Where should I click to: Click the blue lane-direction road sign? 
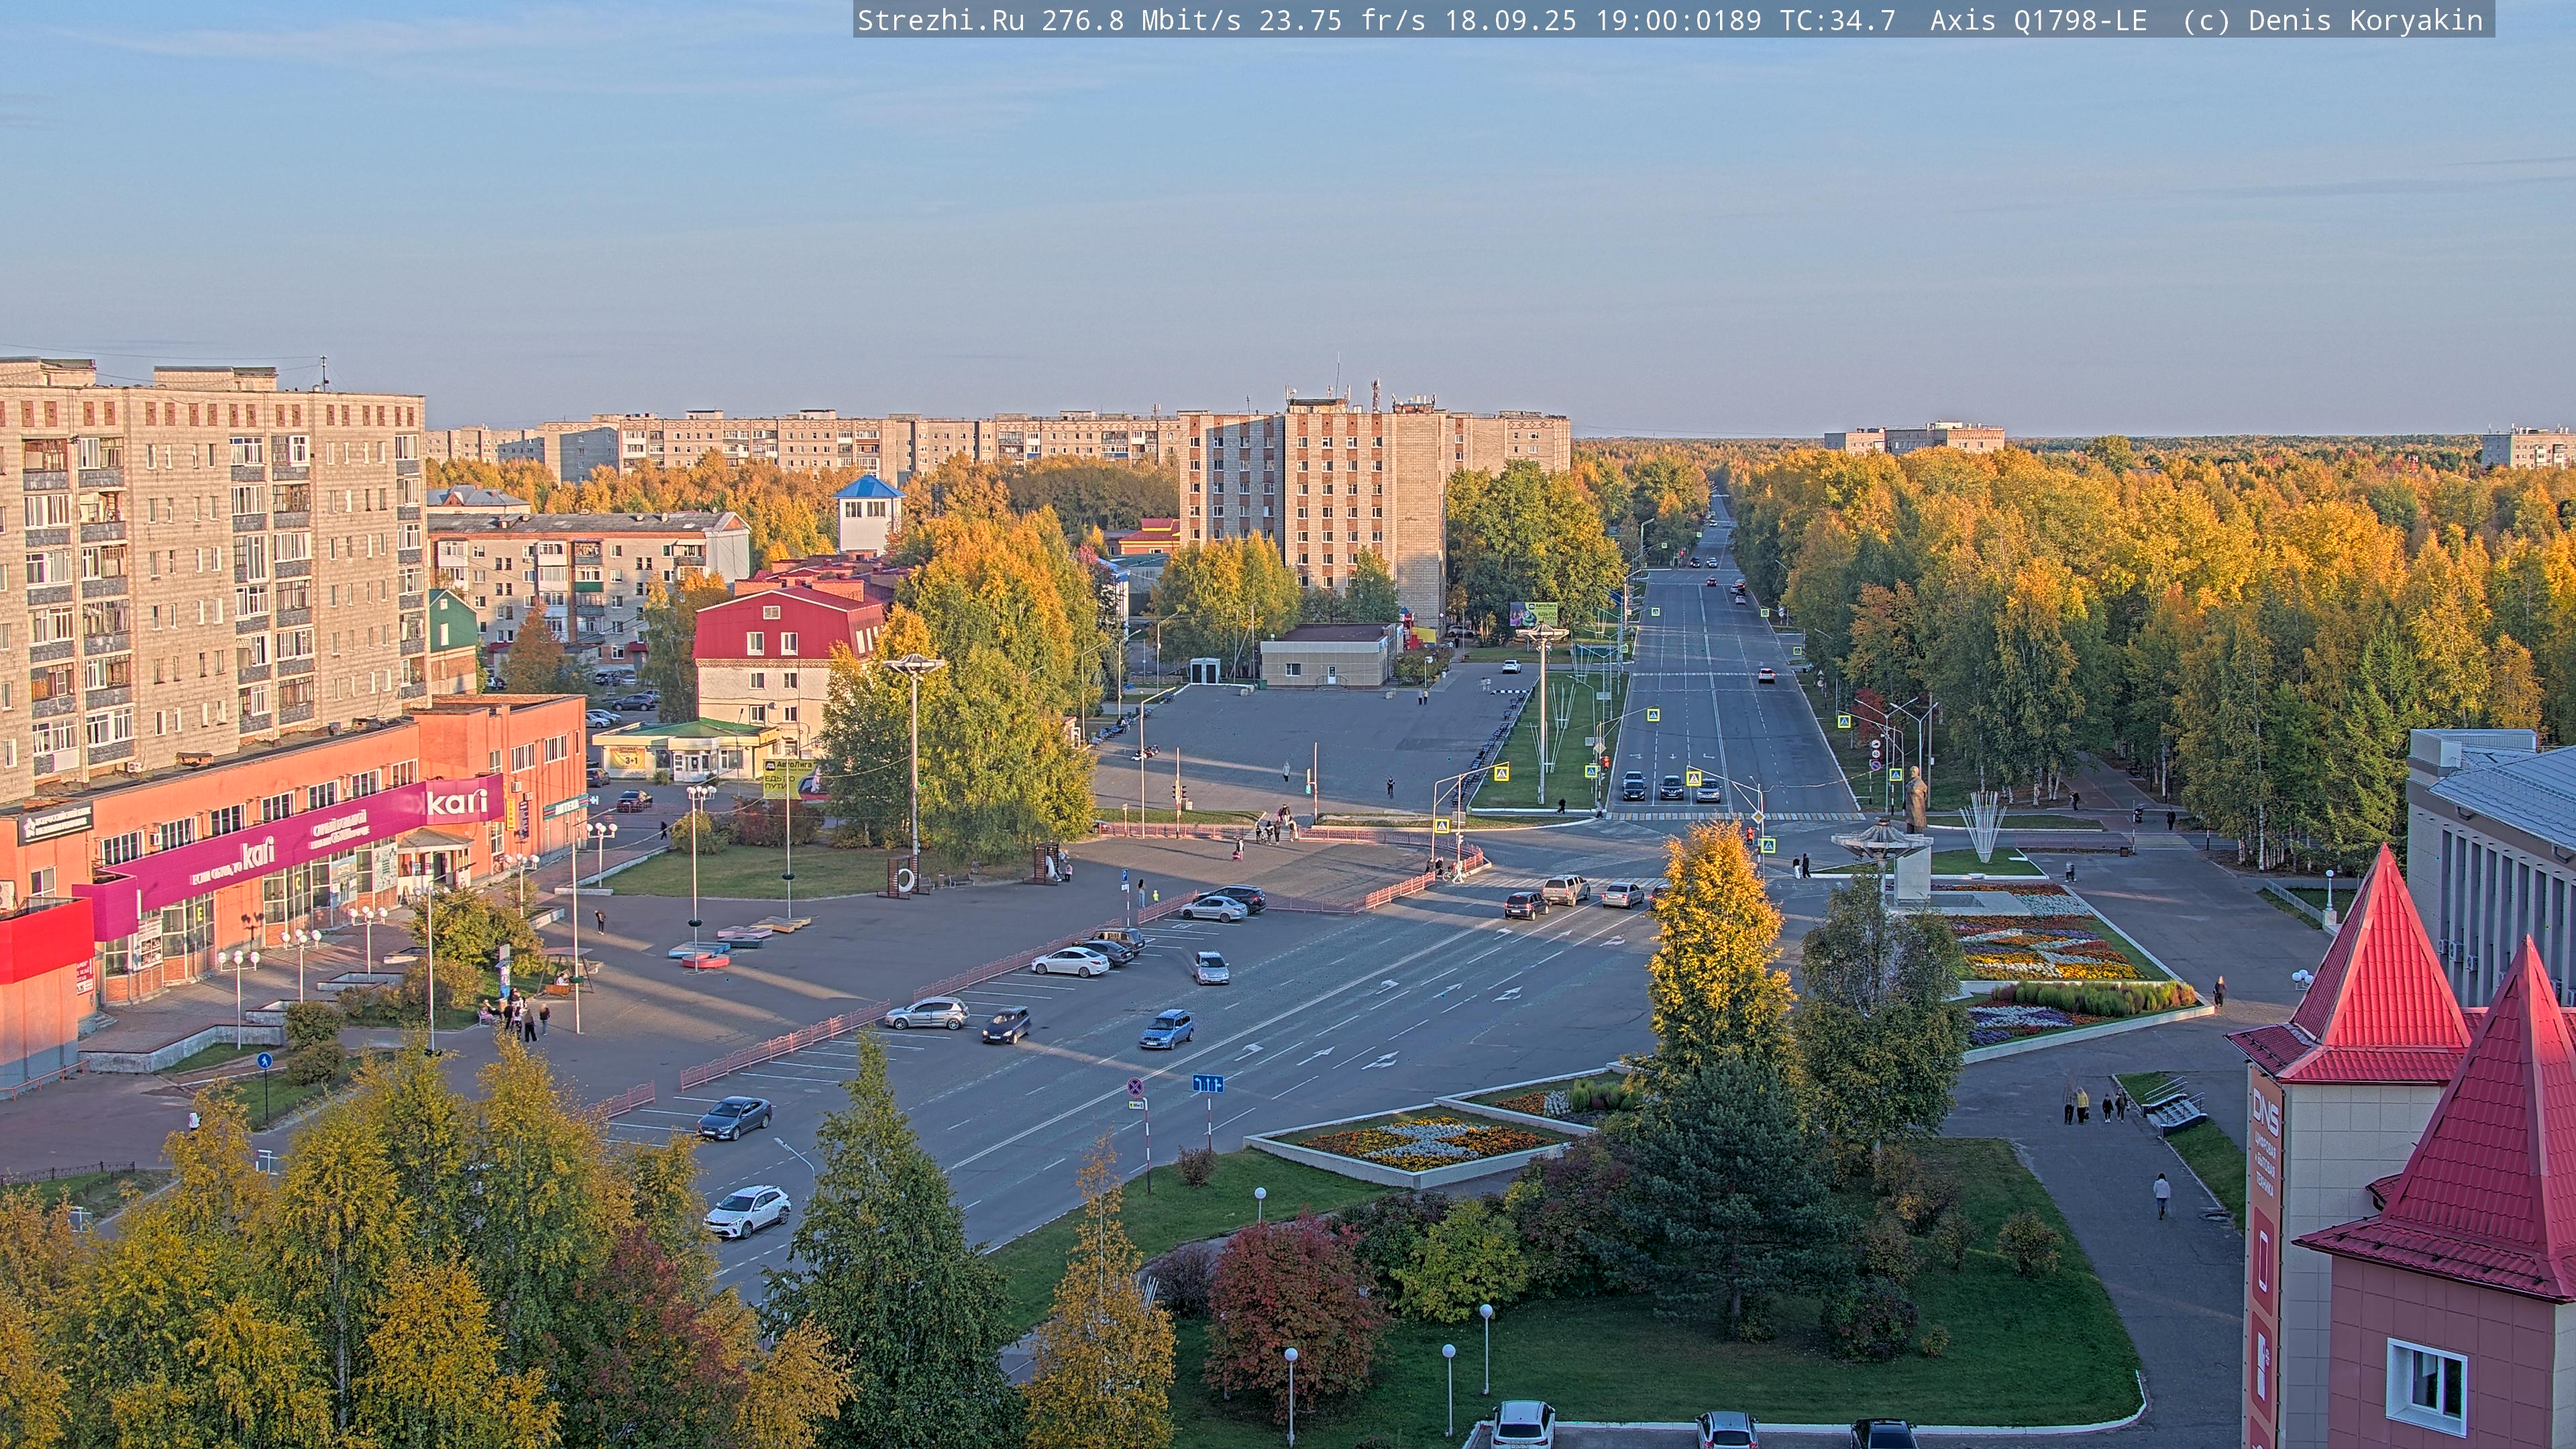pos(1207,1084)
